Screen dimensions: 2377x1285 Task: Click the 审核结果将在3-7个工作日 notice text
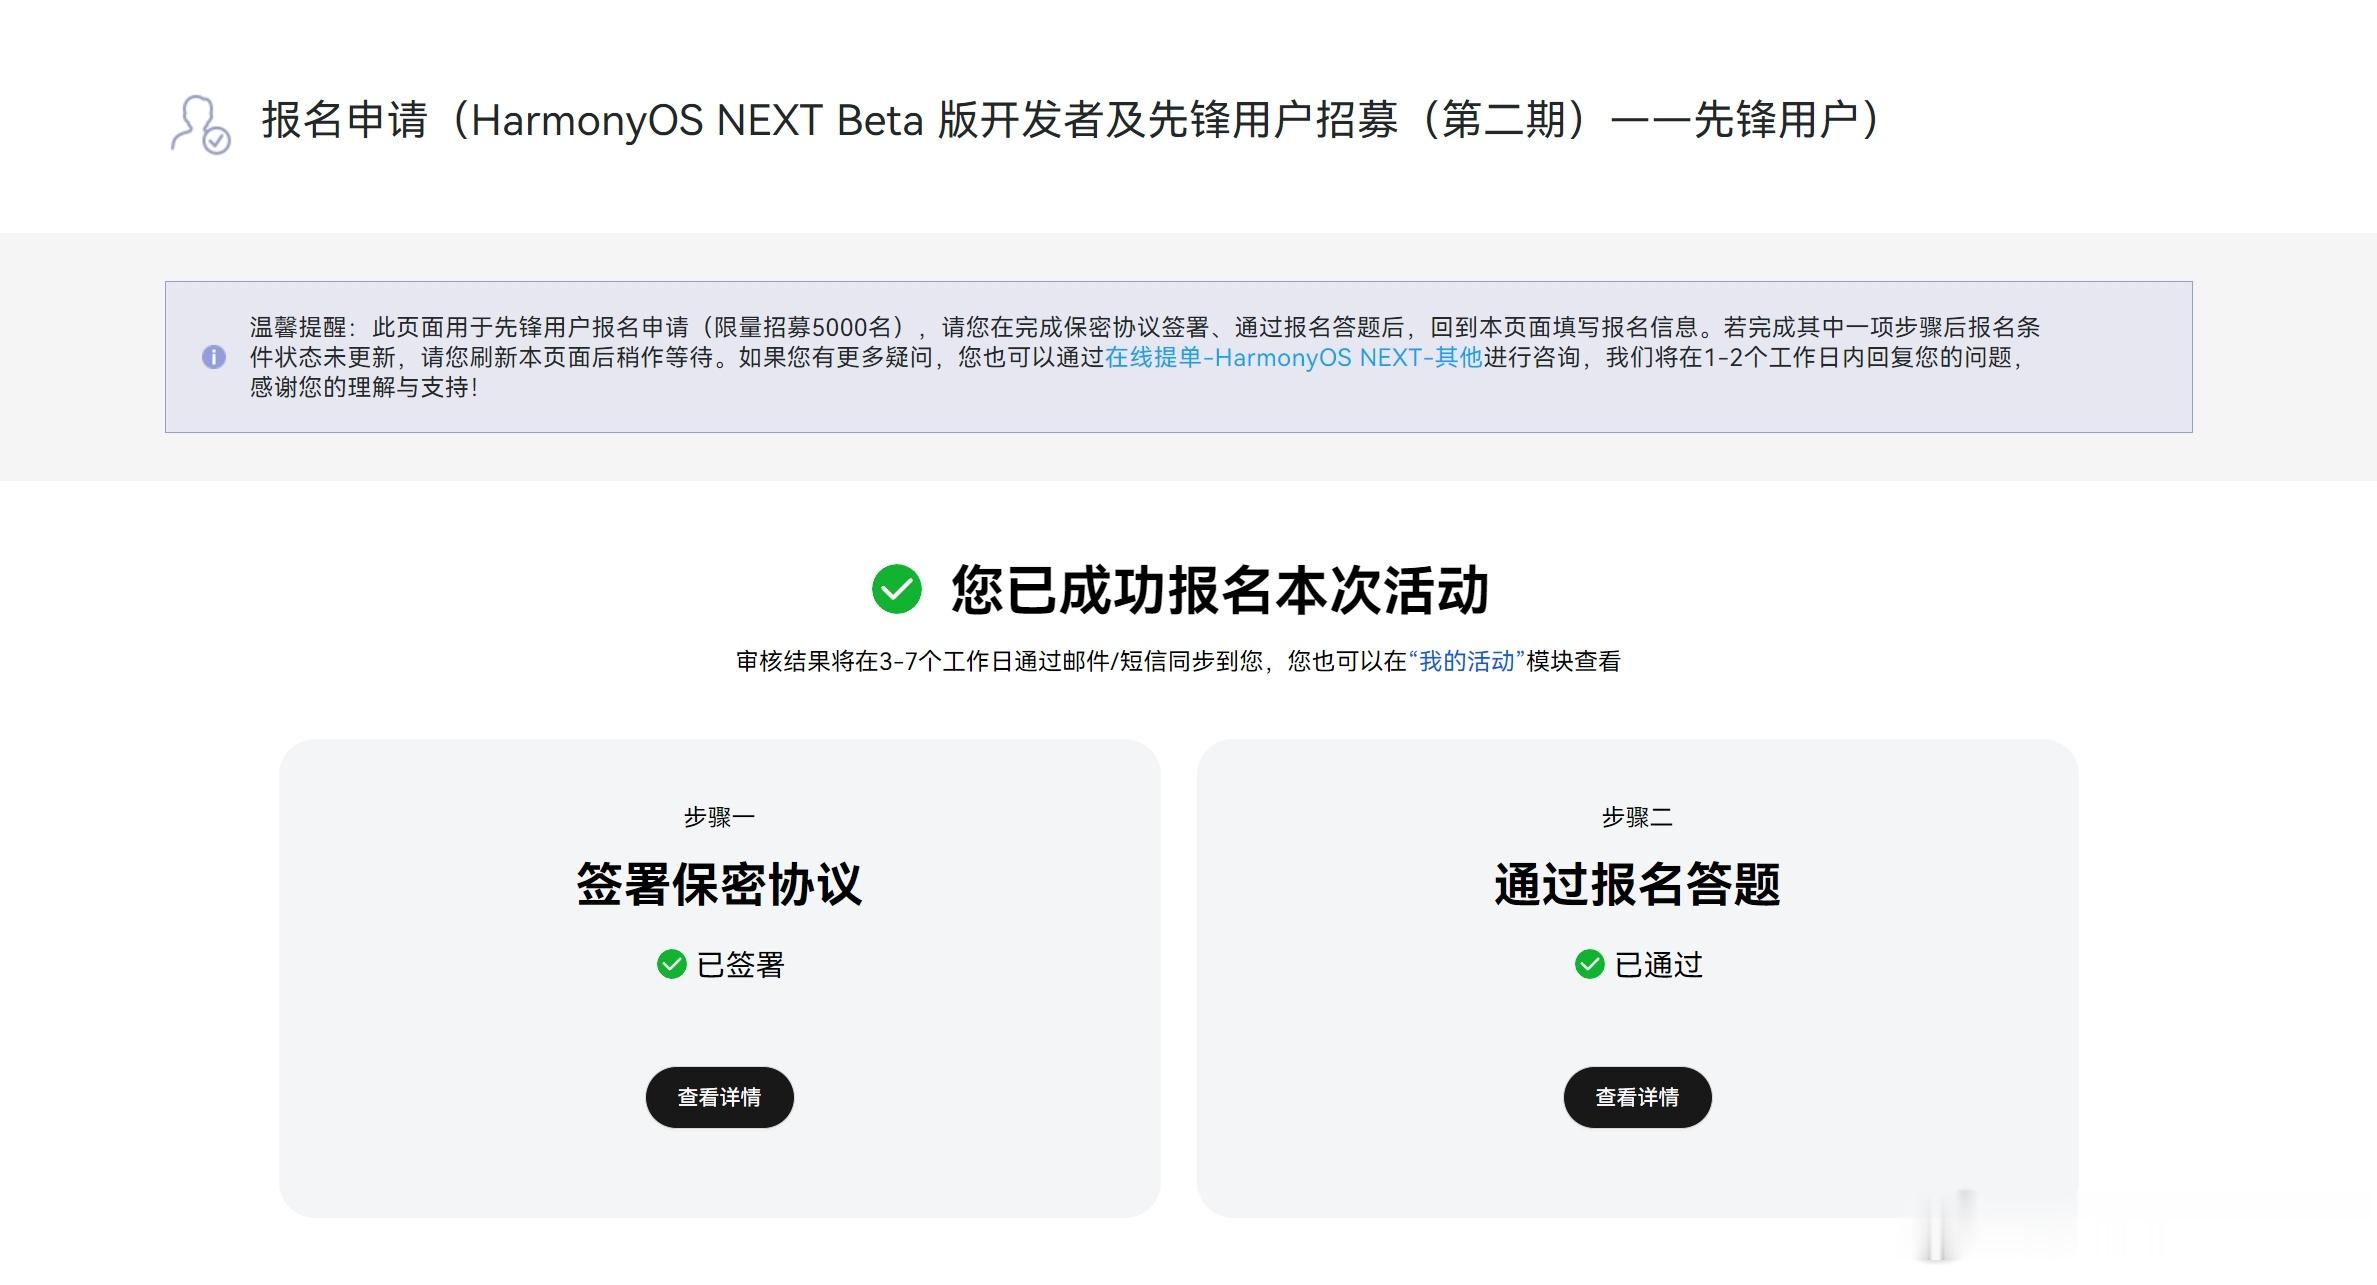pyautogui.click(x=1178, y=661)
